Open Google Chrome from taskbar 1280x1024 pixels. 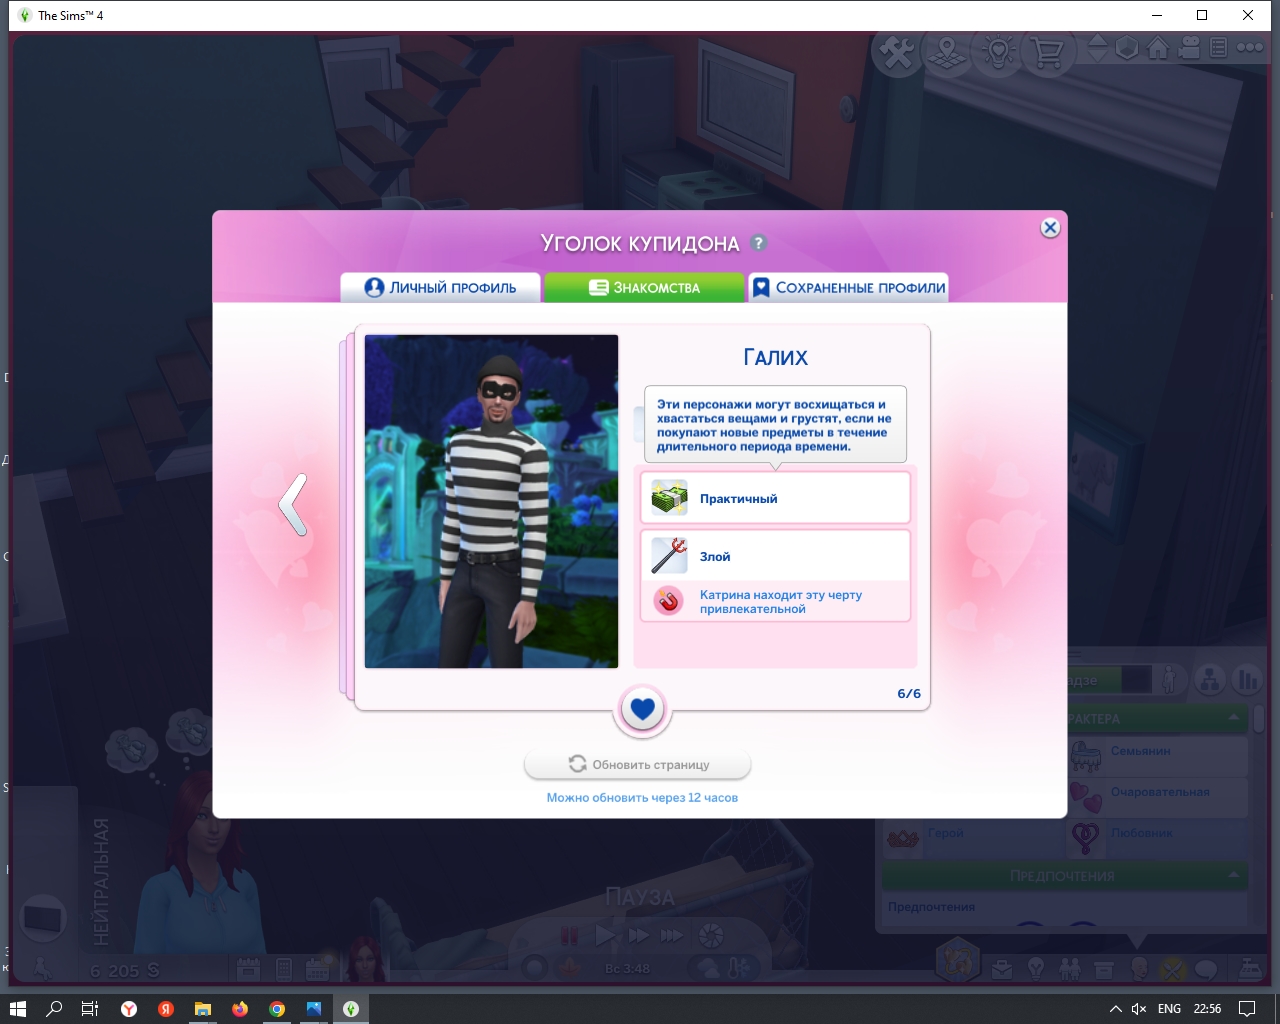[x=277, y=1009]
